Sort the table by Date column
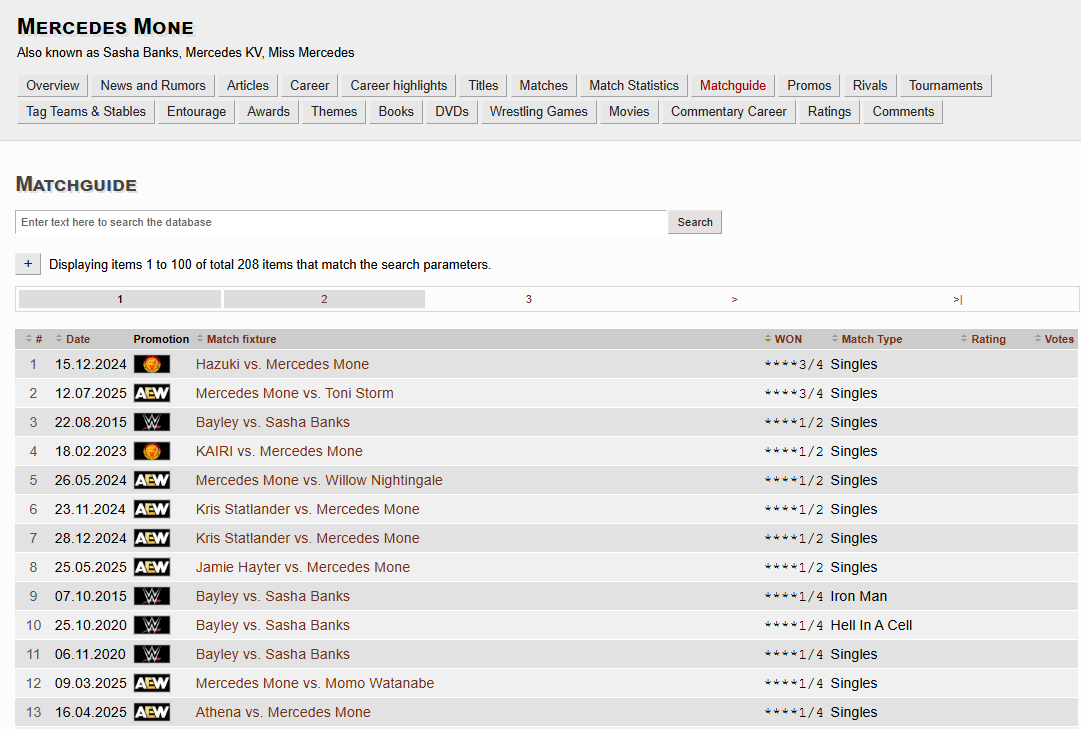Viewport: 1081px width, 729px height. (77, 339)
